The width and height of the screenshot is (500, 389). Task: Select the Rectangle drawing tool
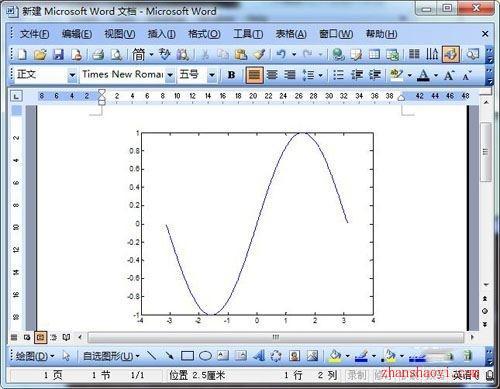pyautogui.click(x=187, y=356)
